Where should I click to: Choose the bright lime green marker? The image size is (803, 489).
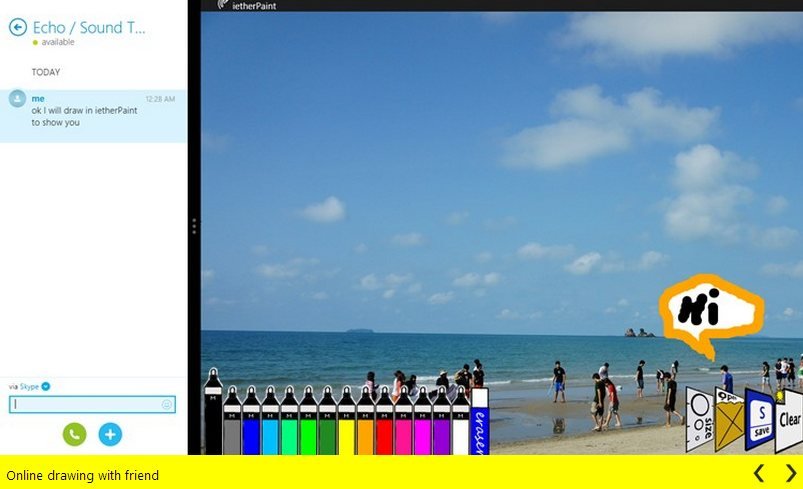(x=308, y=421)
